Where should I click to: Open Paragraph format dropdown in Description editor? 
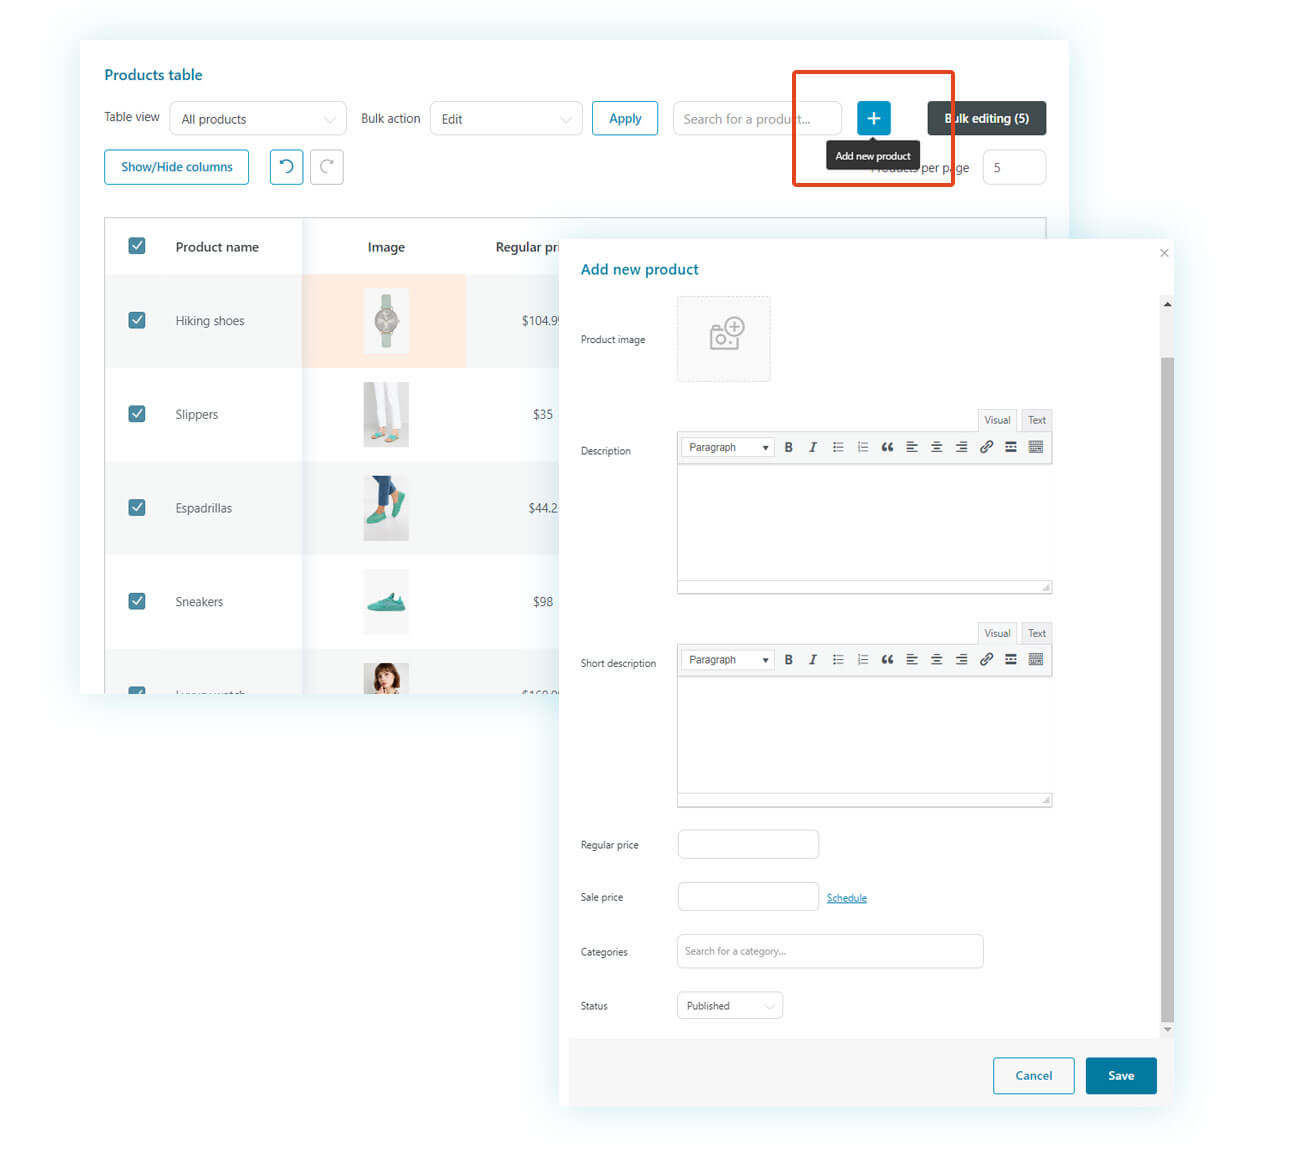pos(728,447)
